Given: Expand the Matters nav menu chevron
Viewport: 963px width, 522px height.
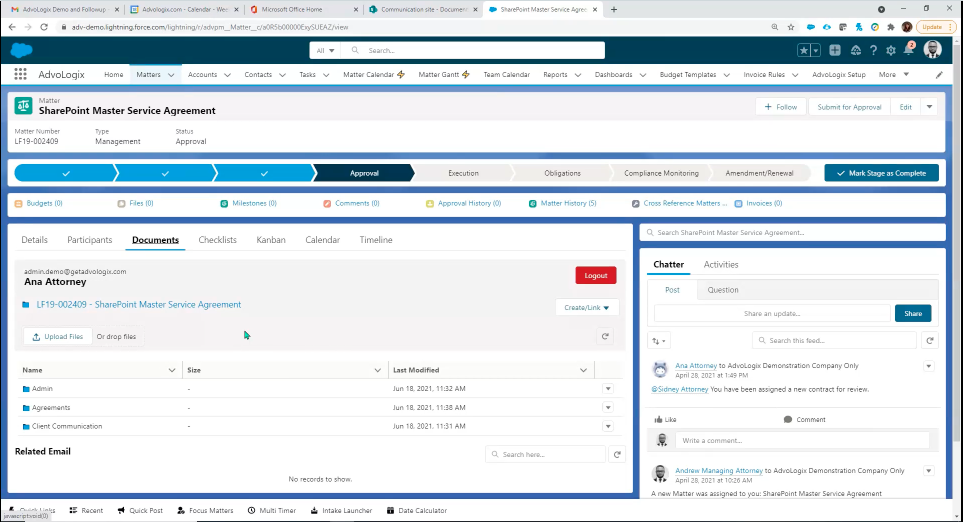Looking at the screenshot, I should pyautogui.click(x=172, y=75).
